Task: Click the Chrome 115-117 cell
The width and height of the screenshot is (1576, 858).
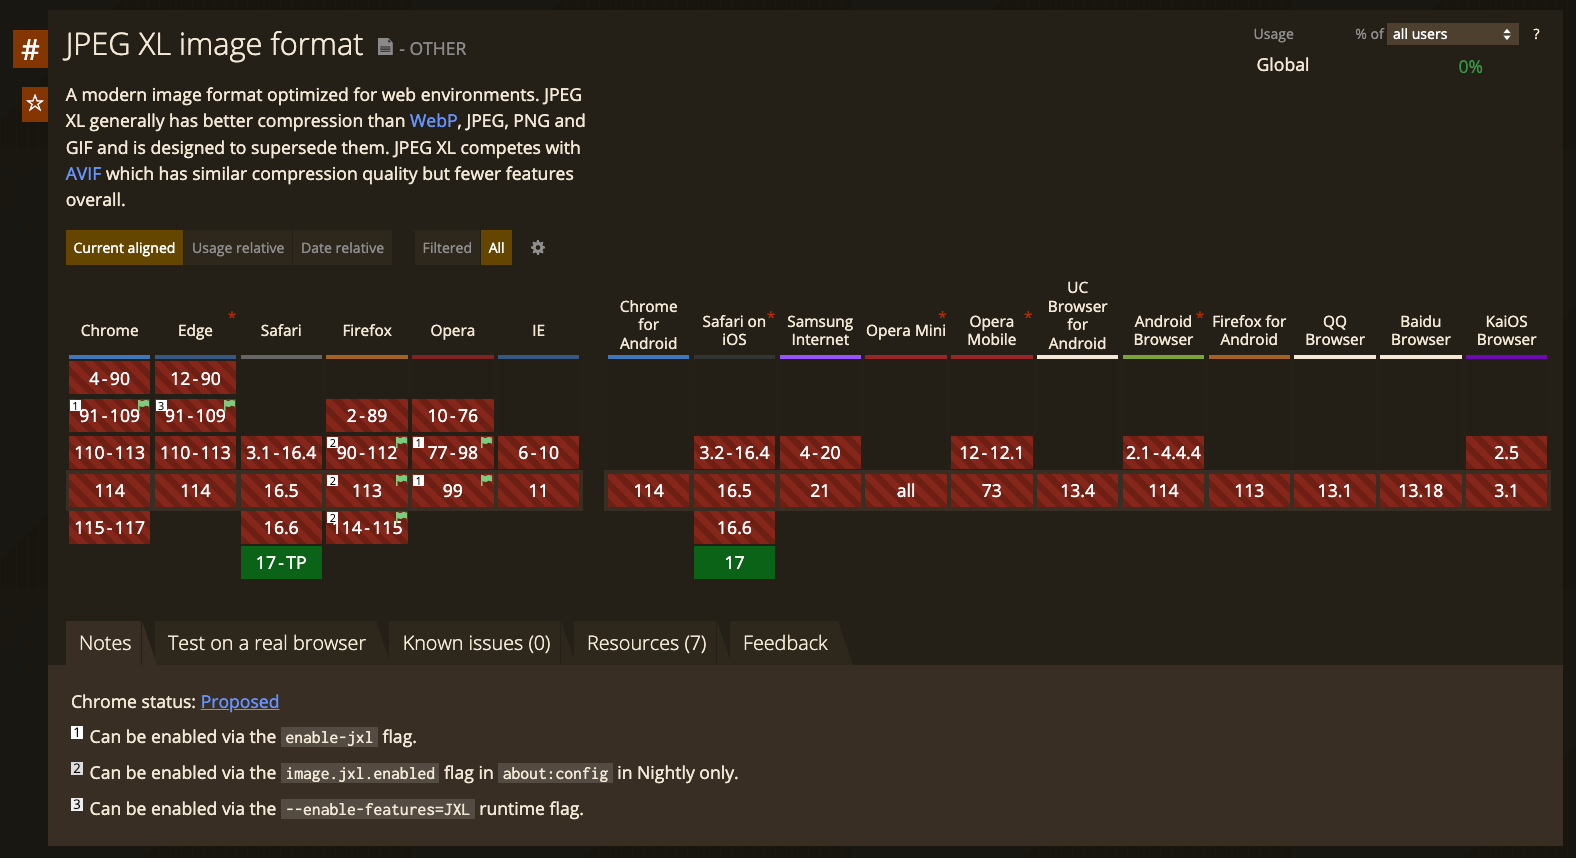Action: (110, 528)
